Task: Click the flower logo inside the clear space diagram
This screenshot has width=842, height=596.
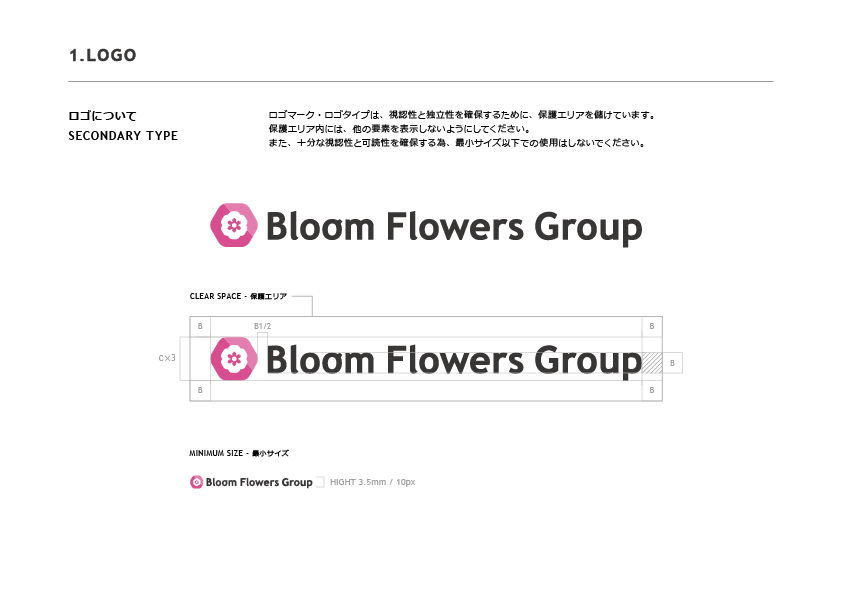Action: pos(234,358)
